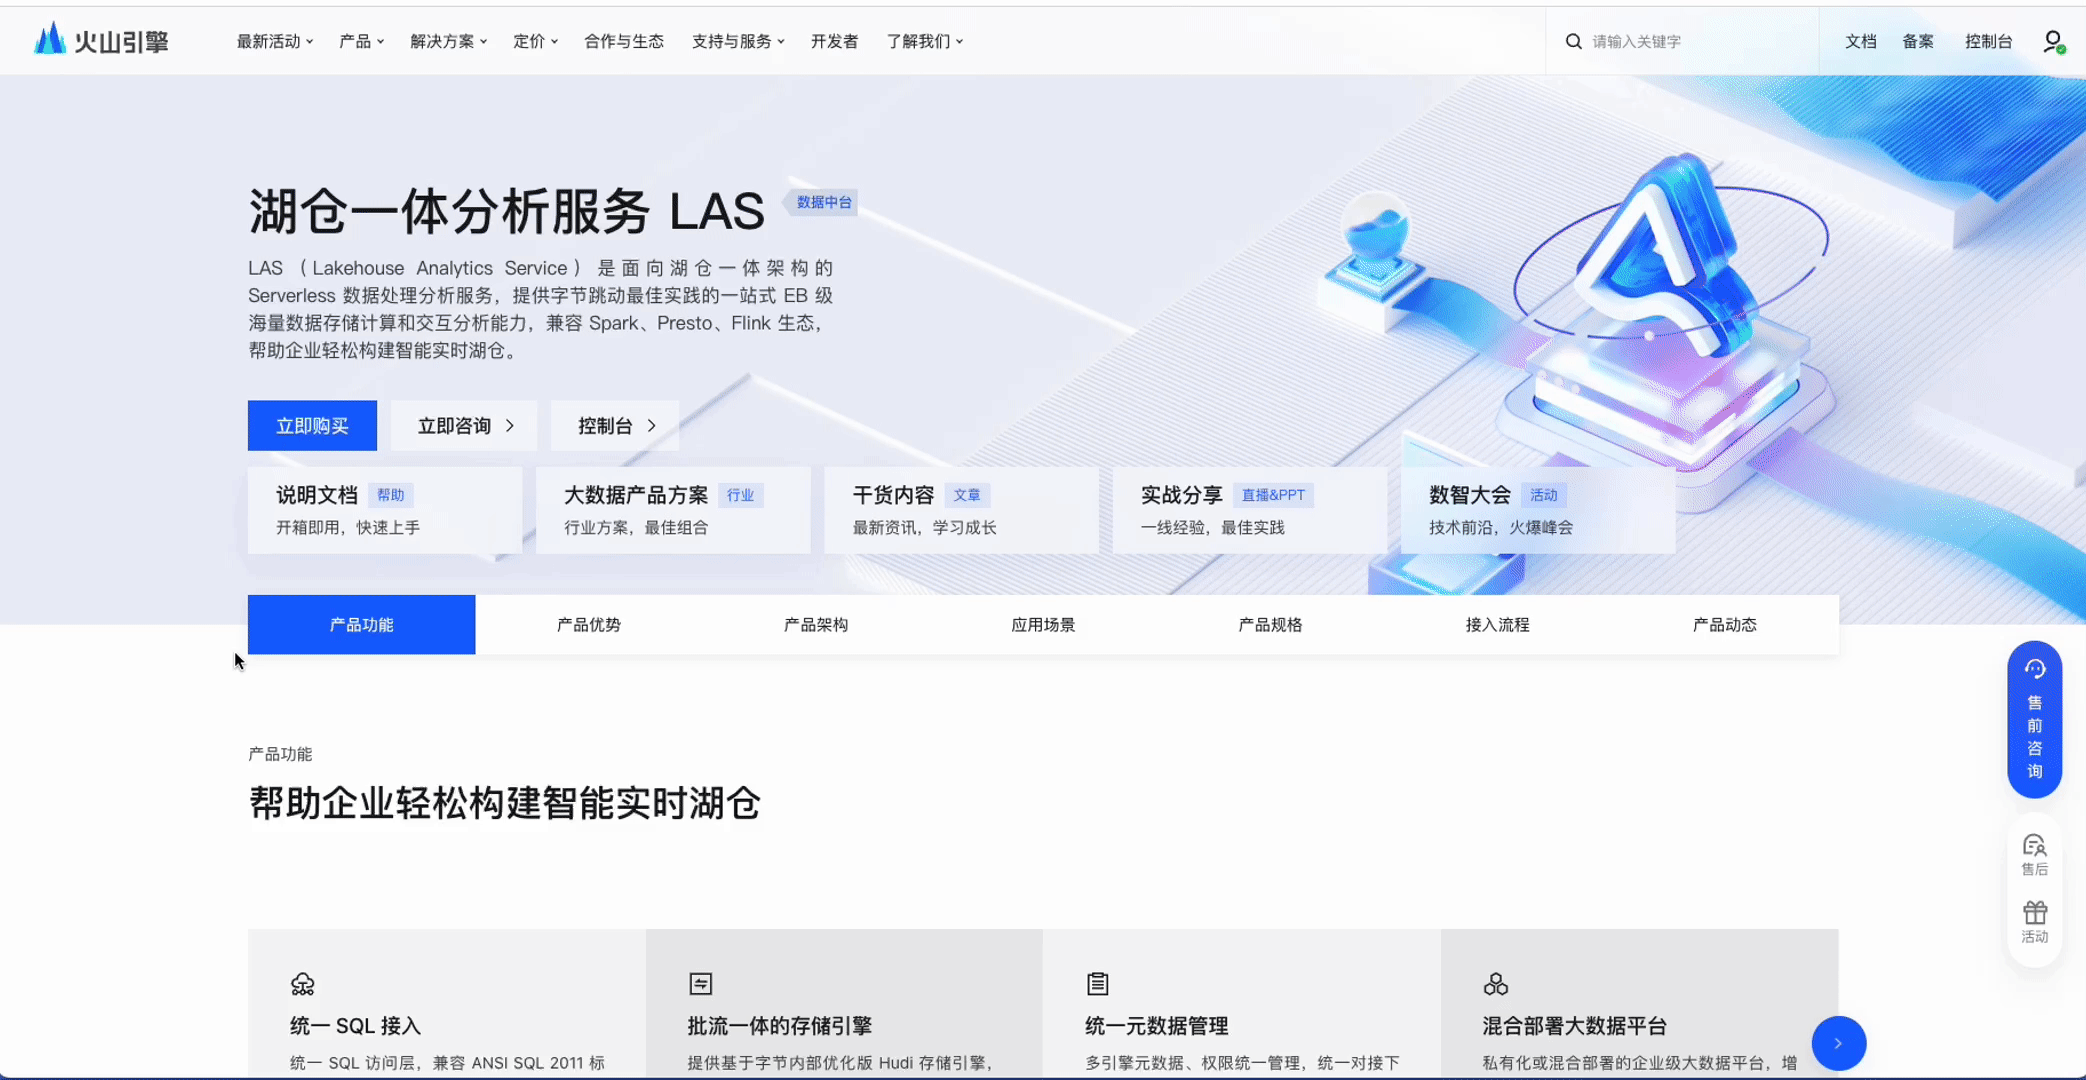Expand the 产品 nav dropdown

pos(362,41)
